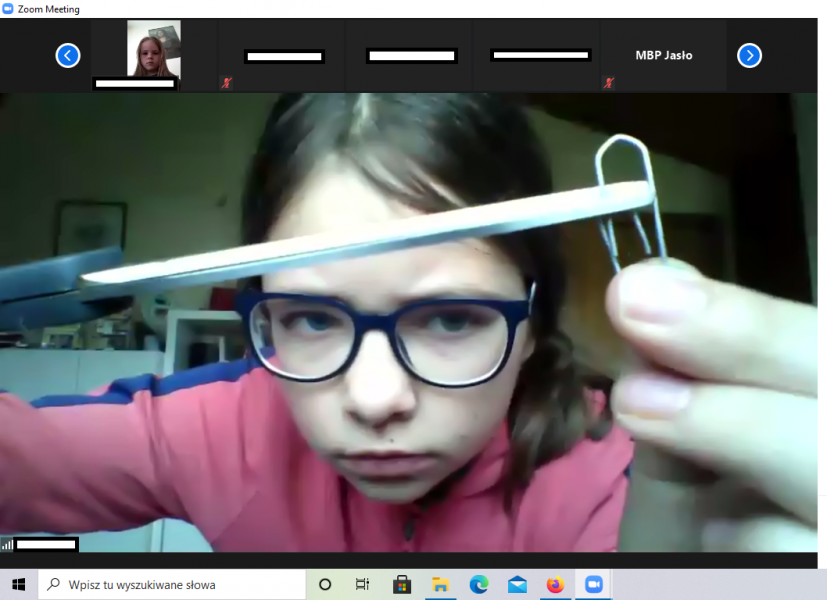Open File Explorer from taskbar
This screenshot has height=600, width=827.
[440, 585]
